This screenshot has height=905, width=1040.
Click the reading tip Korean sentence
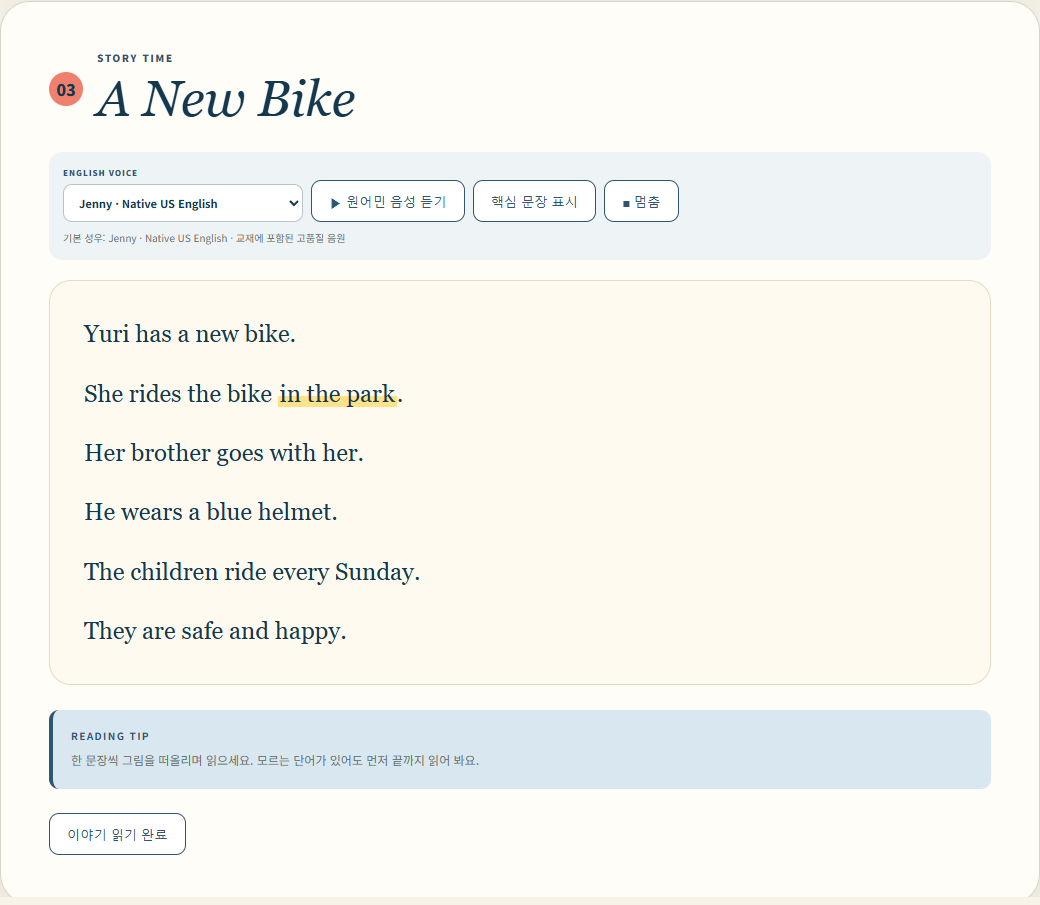pyautogui.click(x=275, y=760)
